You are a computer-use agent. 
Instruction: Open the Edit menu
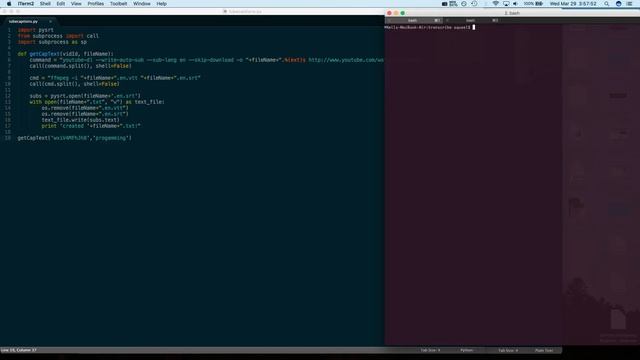tap(61, 4)
